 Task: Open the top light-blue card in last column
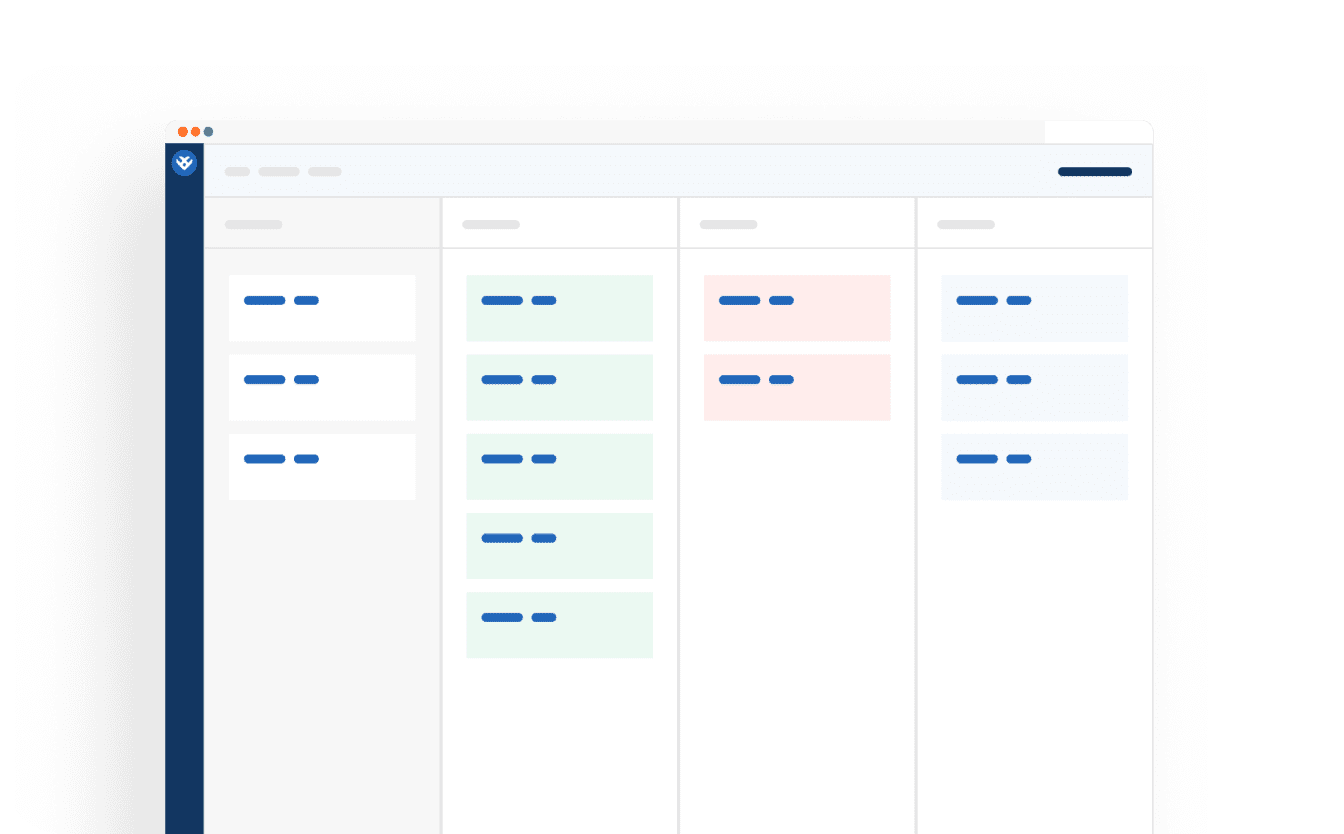(x=1034, y=308)
